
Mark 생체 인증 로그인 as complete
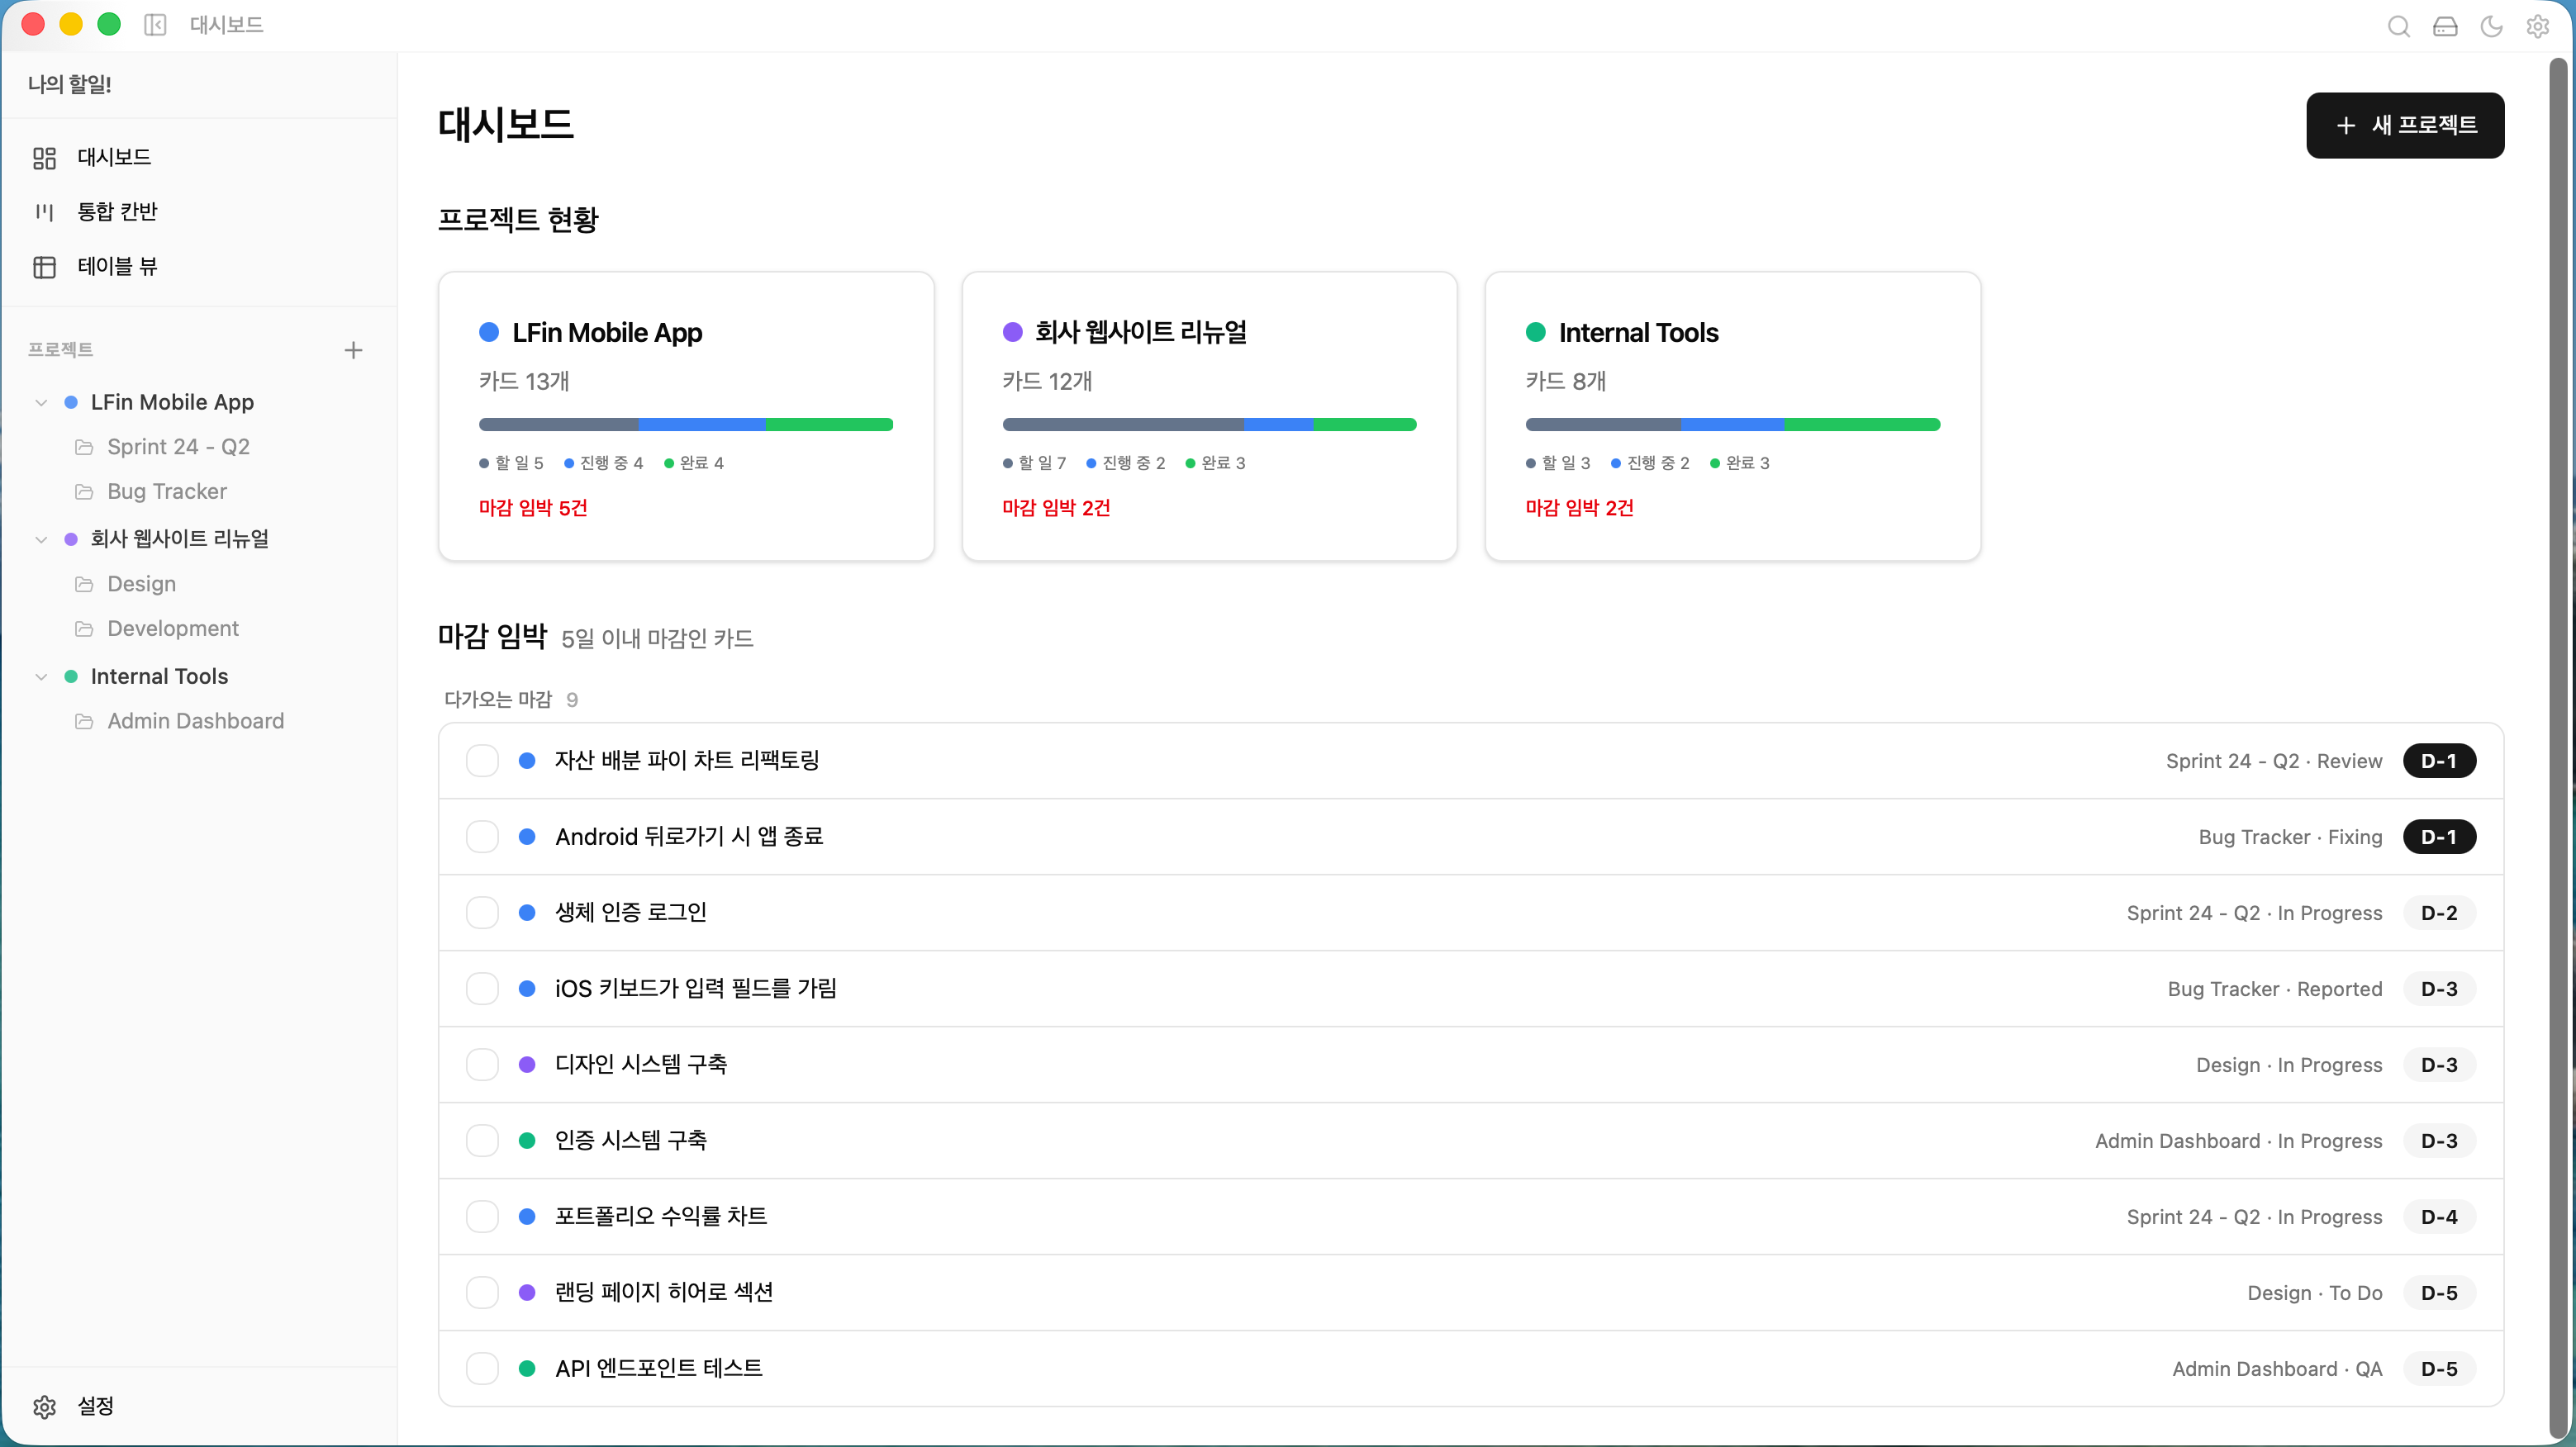click(482, 913)
